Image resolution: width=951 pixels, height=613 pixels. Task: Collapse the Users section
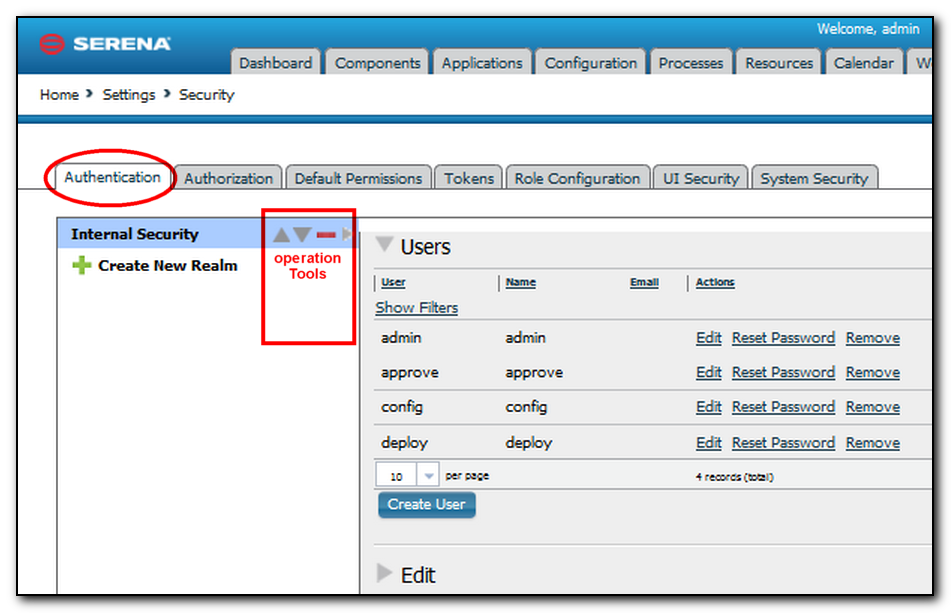(x=384, y=246)
